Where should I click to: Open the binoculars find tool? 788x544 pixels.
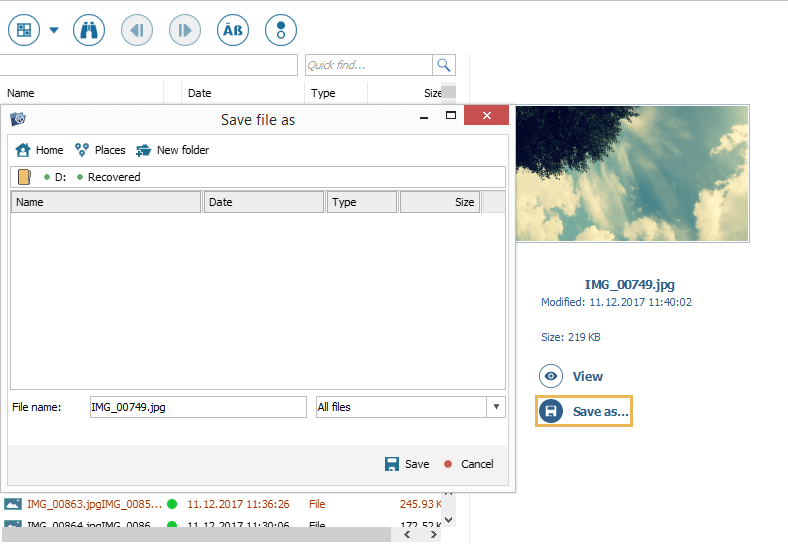[x=89, y=30]
